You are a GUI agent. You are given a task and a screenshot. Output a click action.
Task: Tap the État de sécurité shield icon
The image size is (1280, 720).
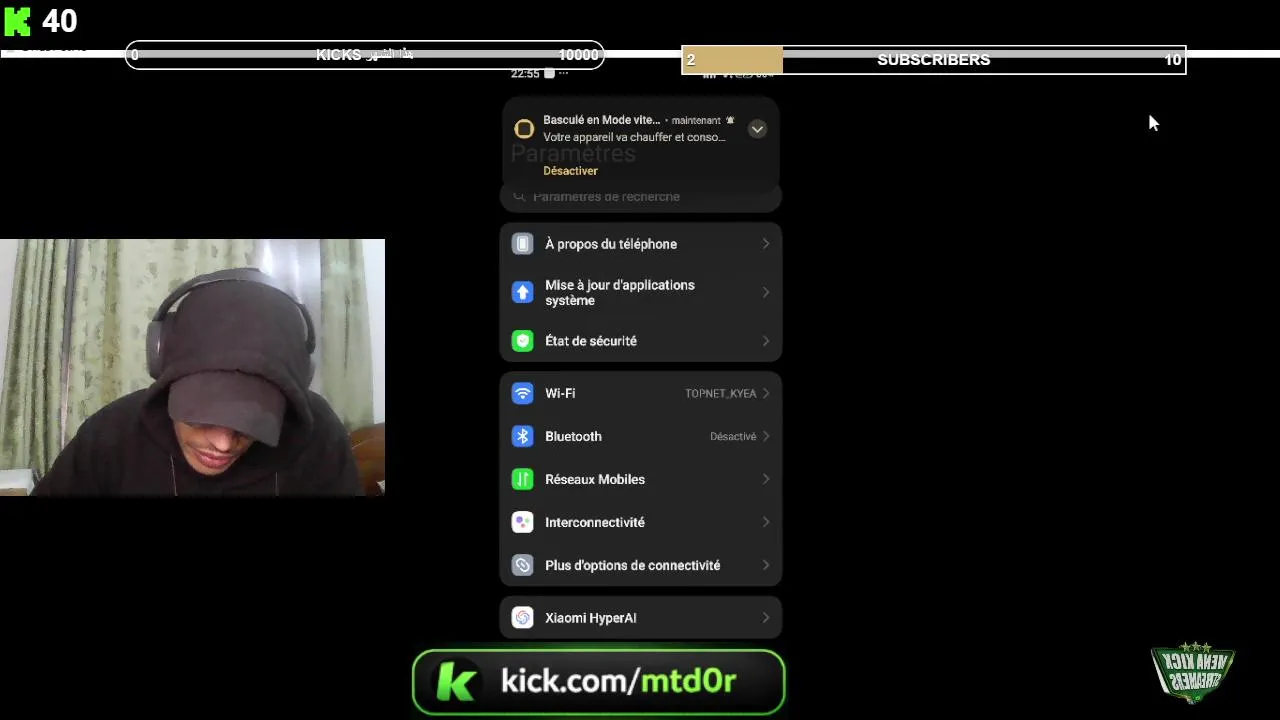coord(522,341)
